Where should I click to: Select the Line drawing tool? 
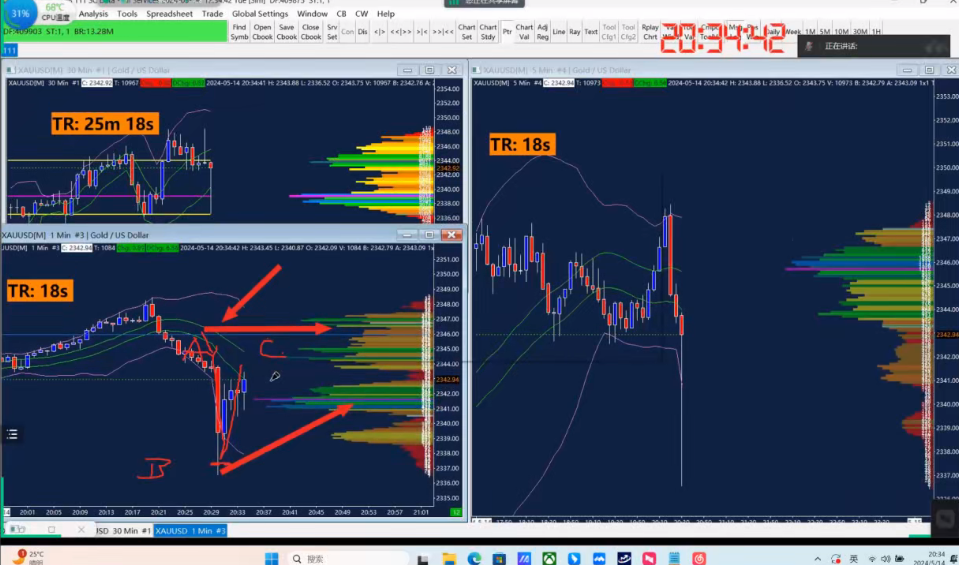[x=559, y=32]
